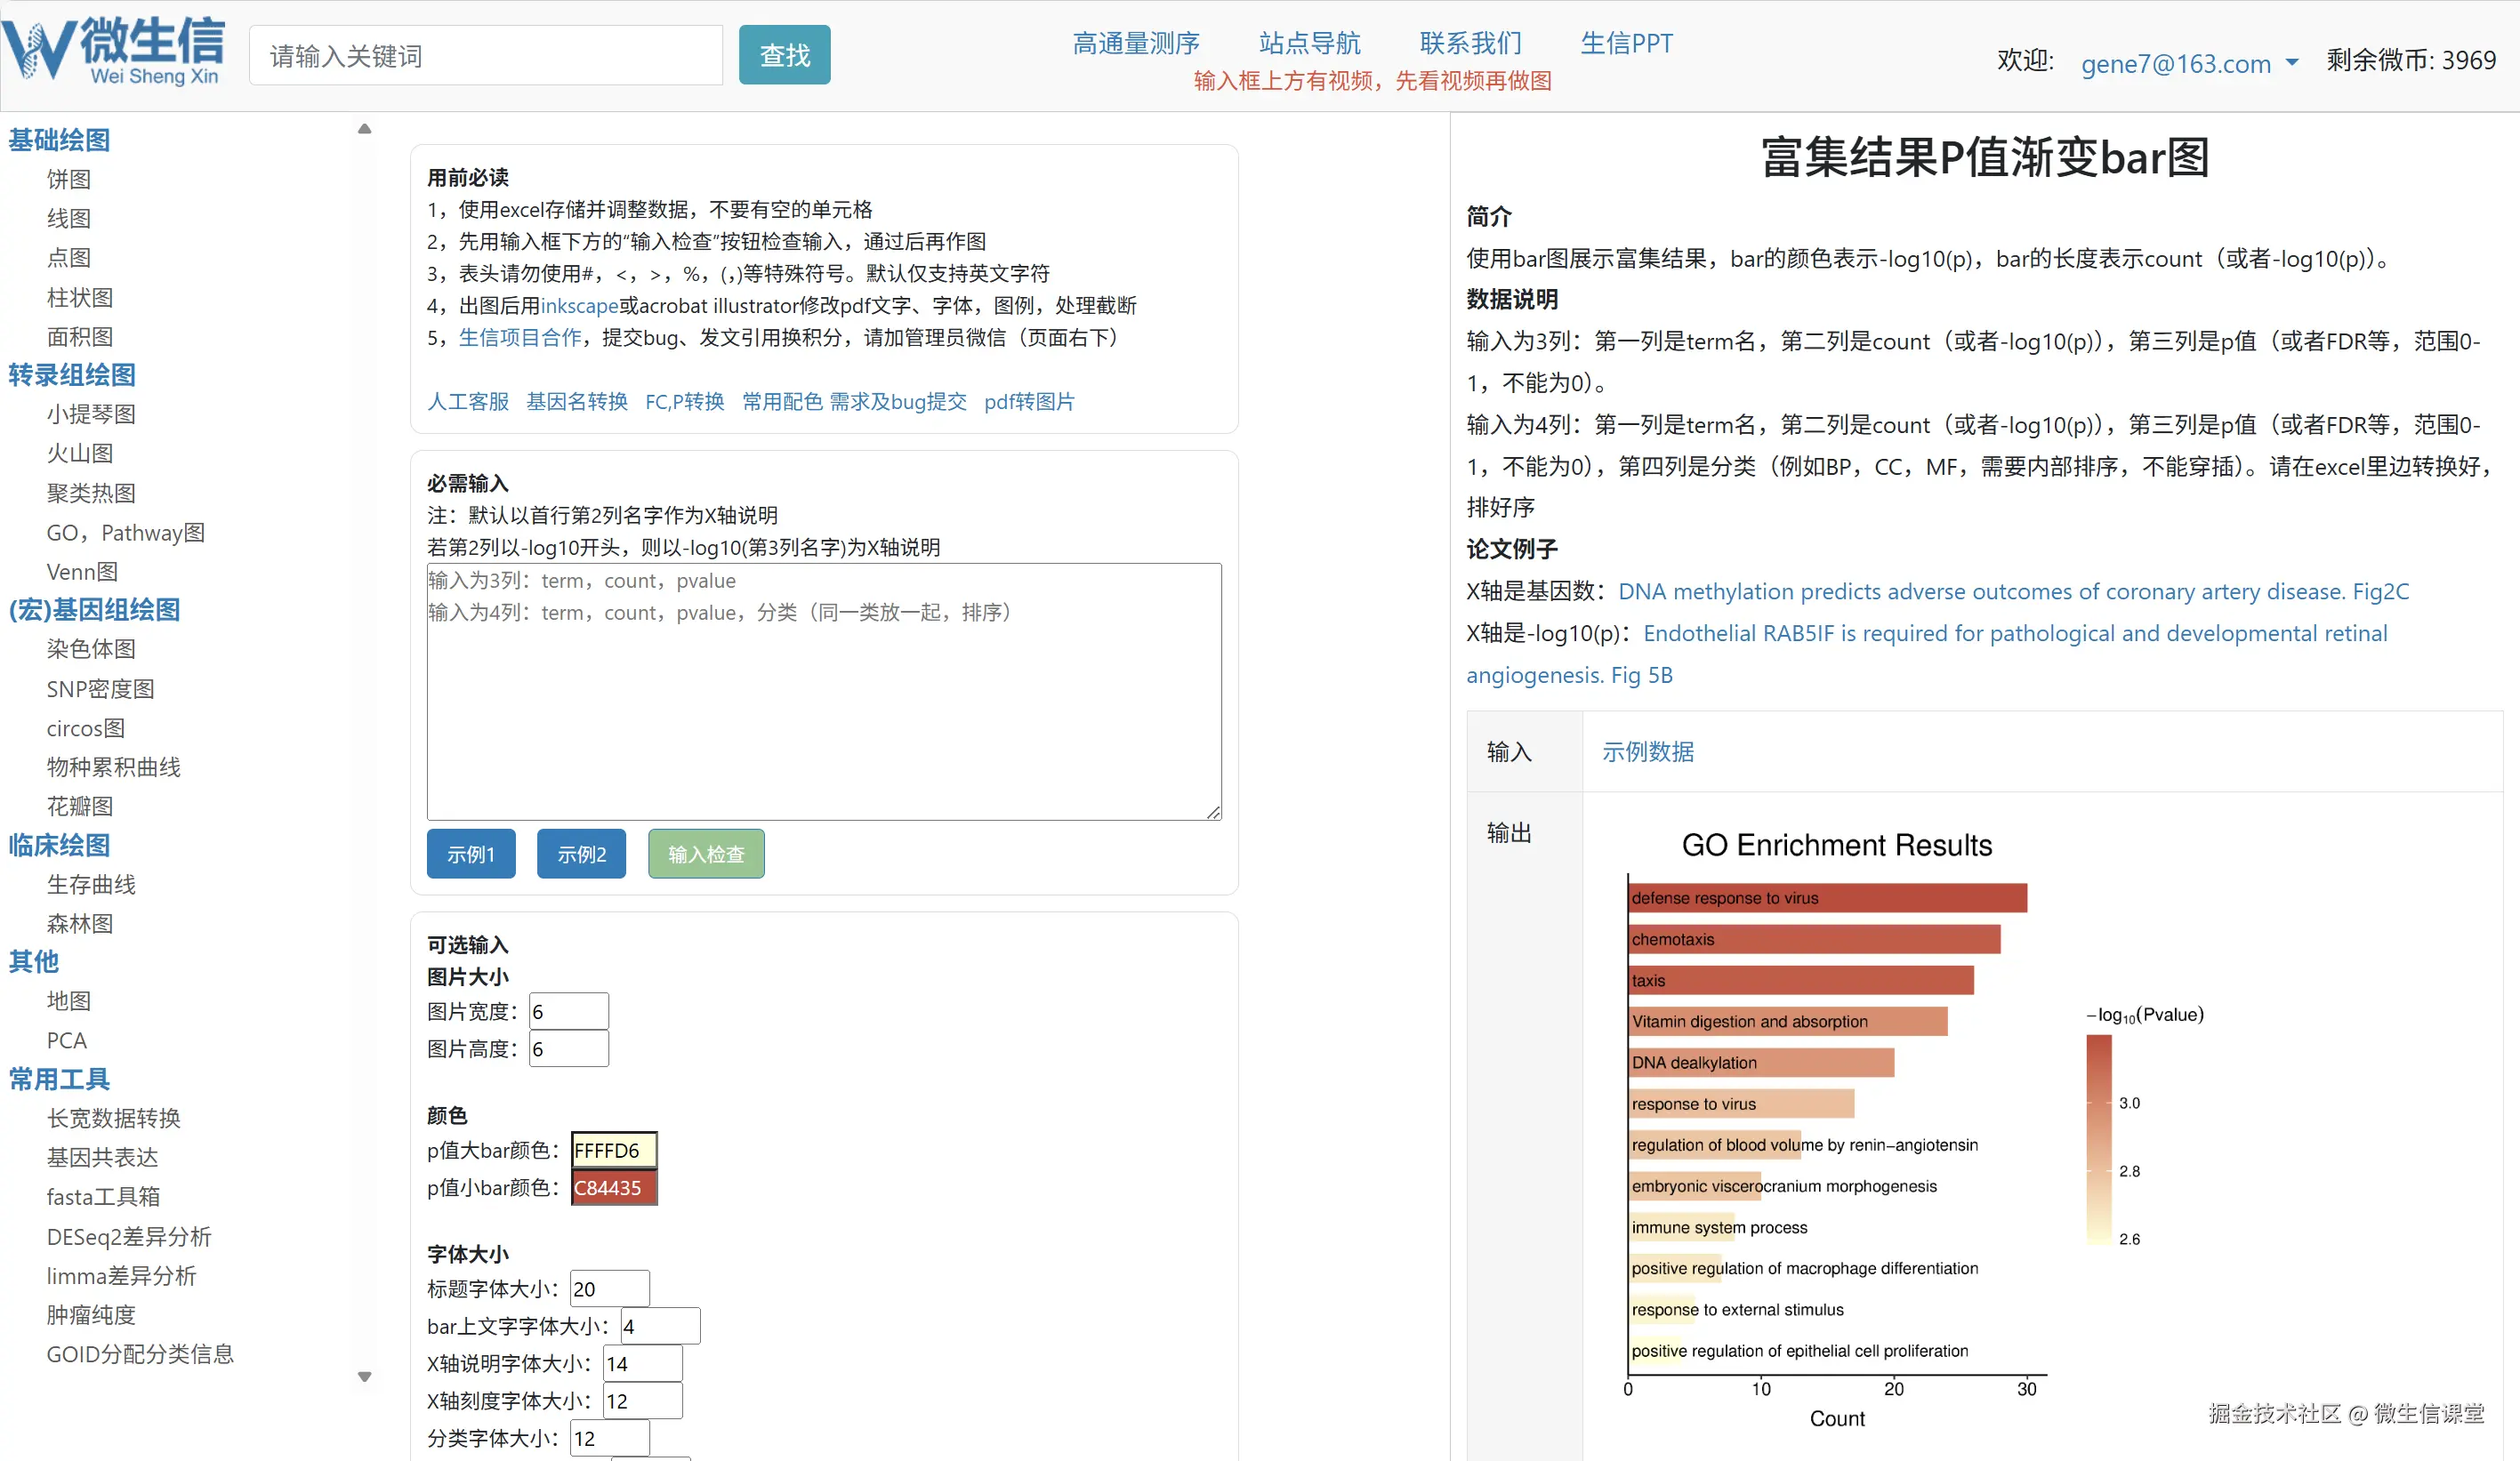Click the Wei Sheng Xin logo
Screen dimensions: 2520x1461
point(114,50)
